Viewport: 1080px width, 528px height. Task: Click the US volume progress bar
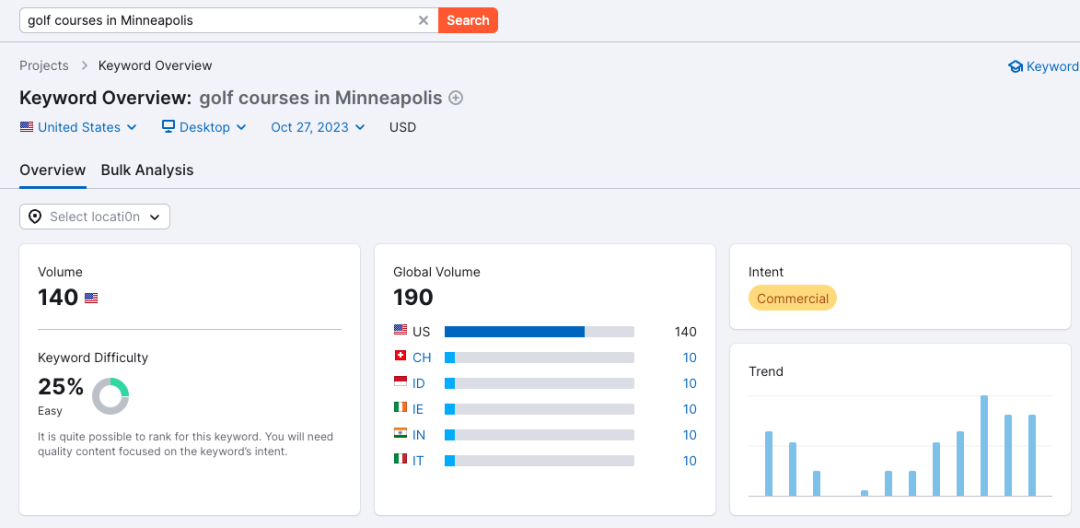click(x=539, y=332)
